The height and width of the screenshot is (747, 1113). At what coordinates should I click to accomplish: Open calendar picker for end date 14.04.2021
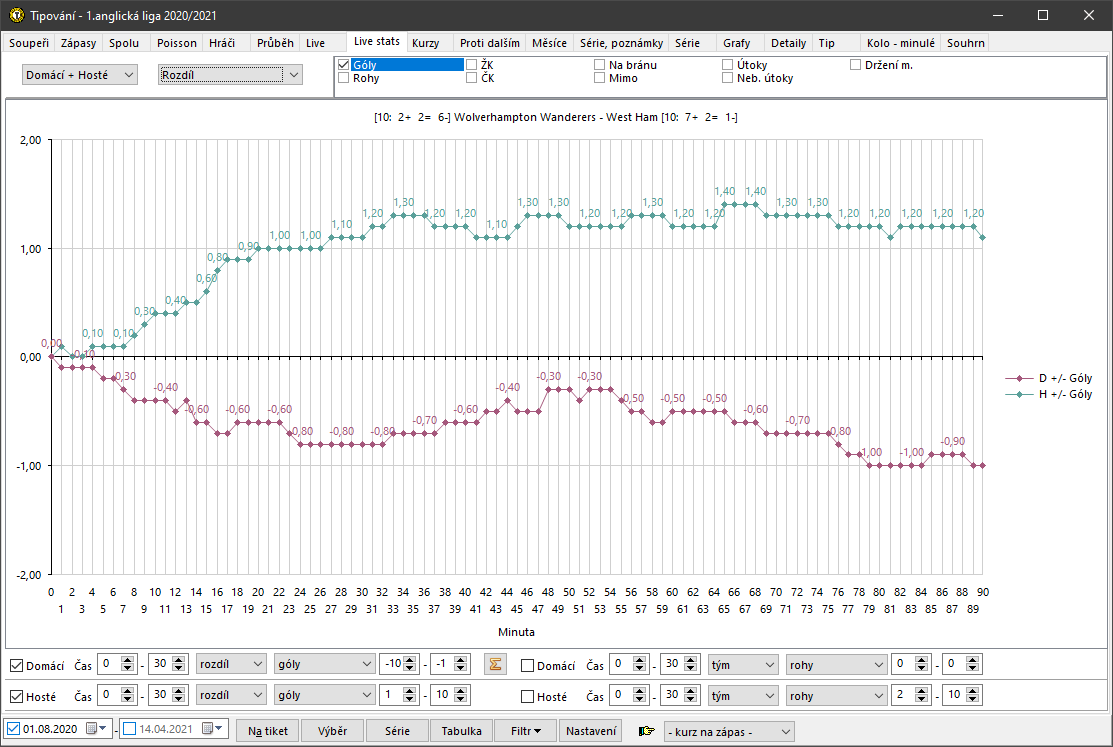tap(208, 730)
